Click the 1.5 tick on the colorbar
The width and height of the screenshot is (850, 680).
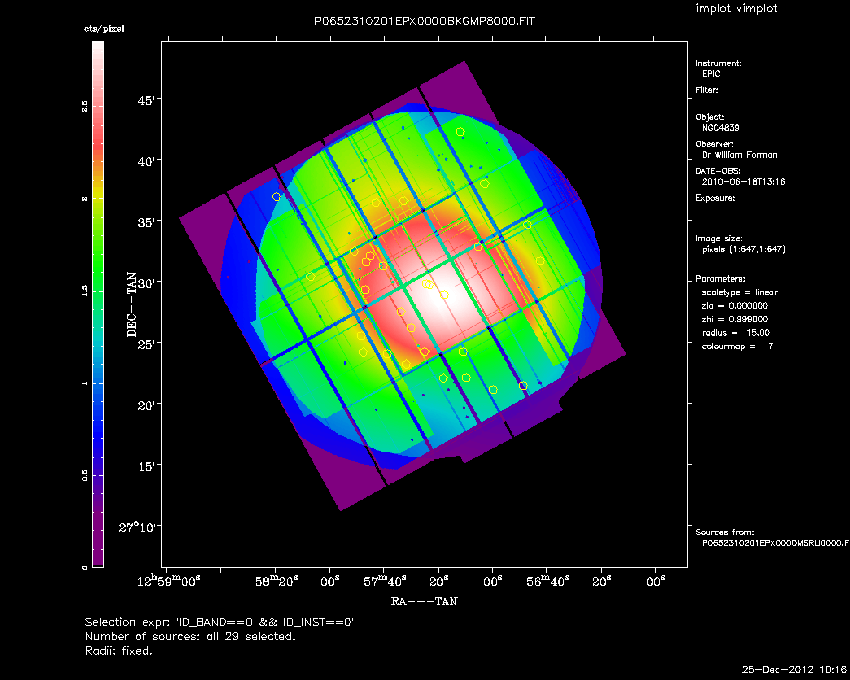point(85,291)
